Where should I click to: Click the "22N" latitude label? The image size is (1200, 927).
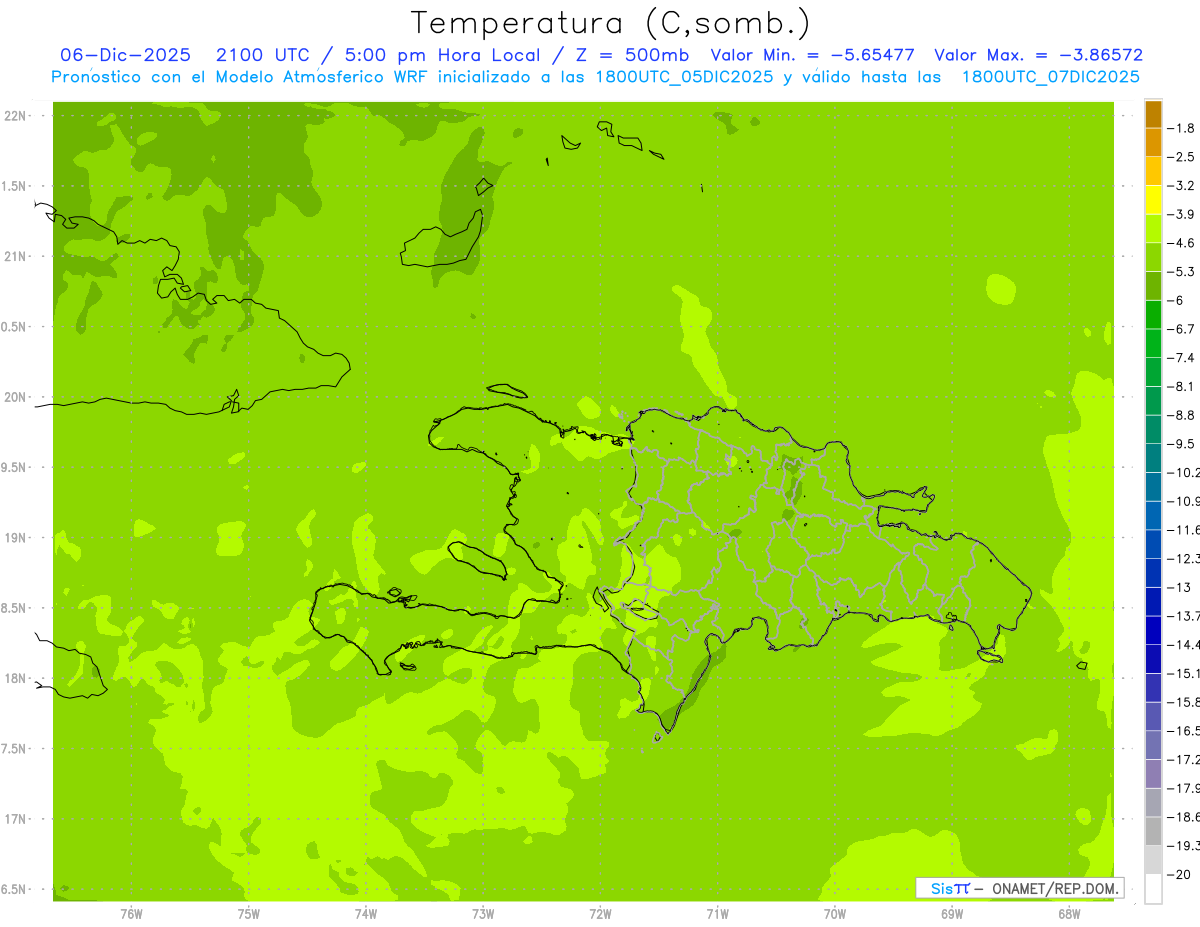click(x=15, y=116)
